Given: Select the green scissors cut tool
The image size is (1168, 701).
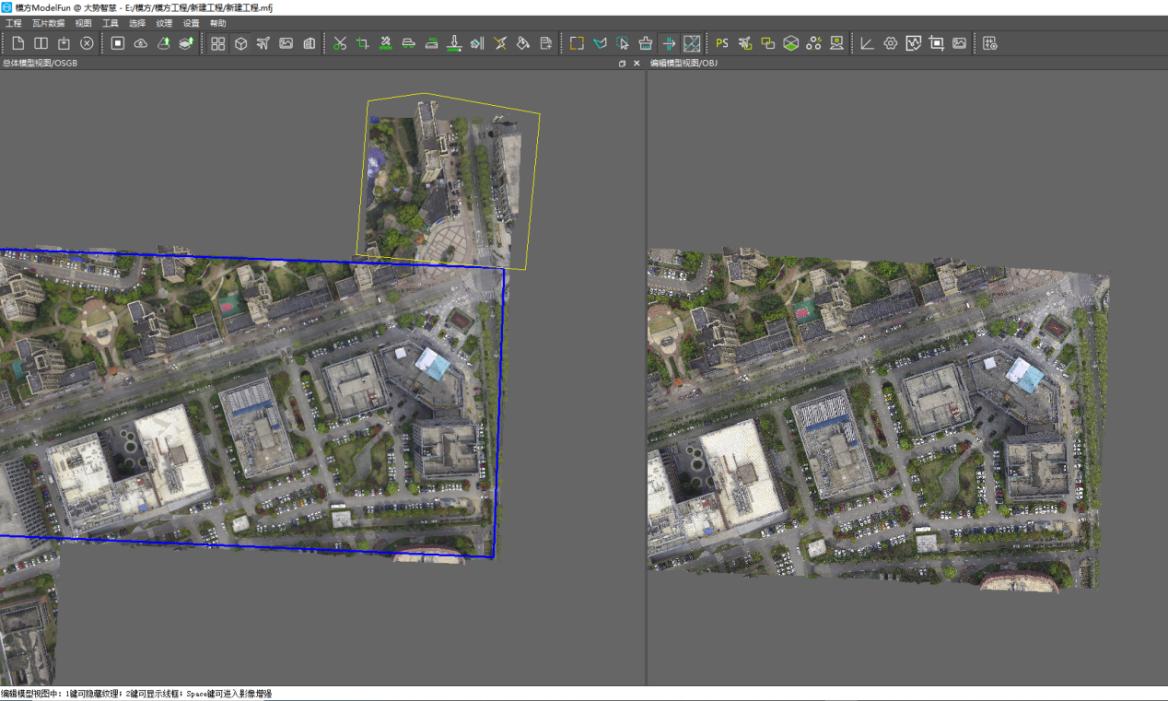Looking at the screenshot, I should [340, 43].
